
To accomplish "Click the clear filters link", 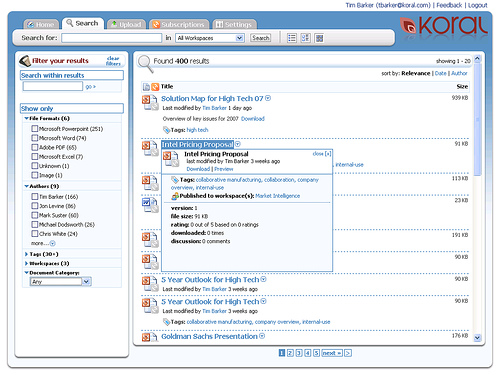I will (113, 61).
